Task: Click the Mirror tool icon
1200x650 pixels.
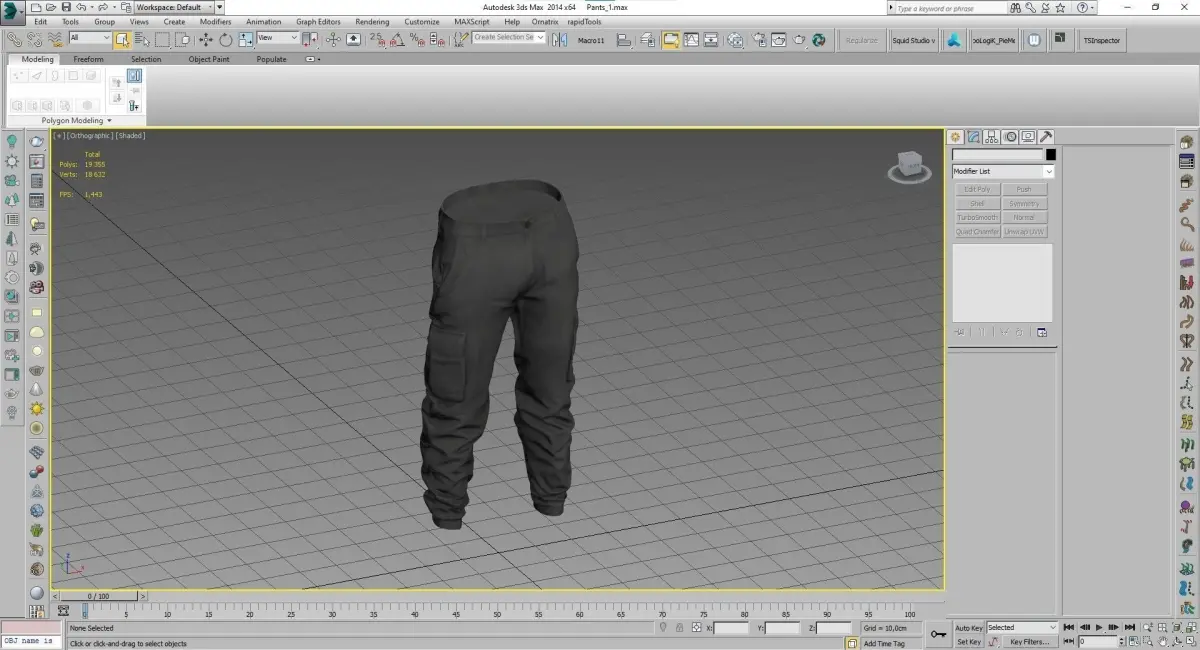Action: pos(558,40)
